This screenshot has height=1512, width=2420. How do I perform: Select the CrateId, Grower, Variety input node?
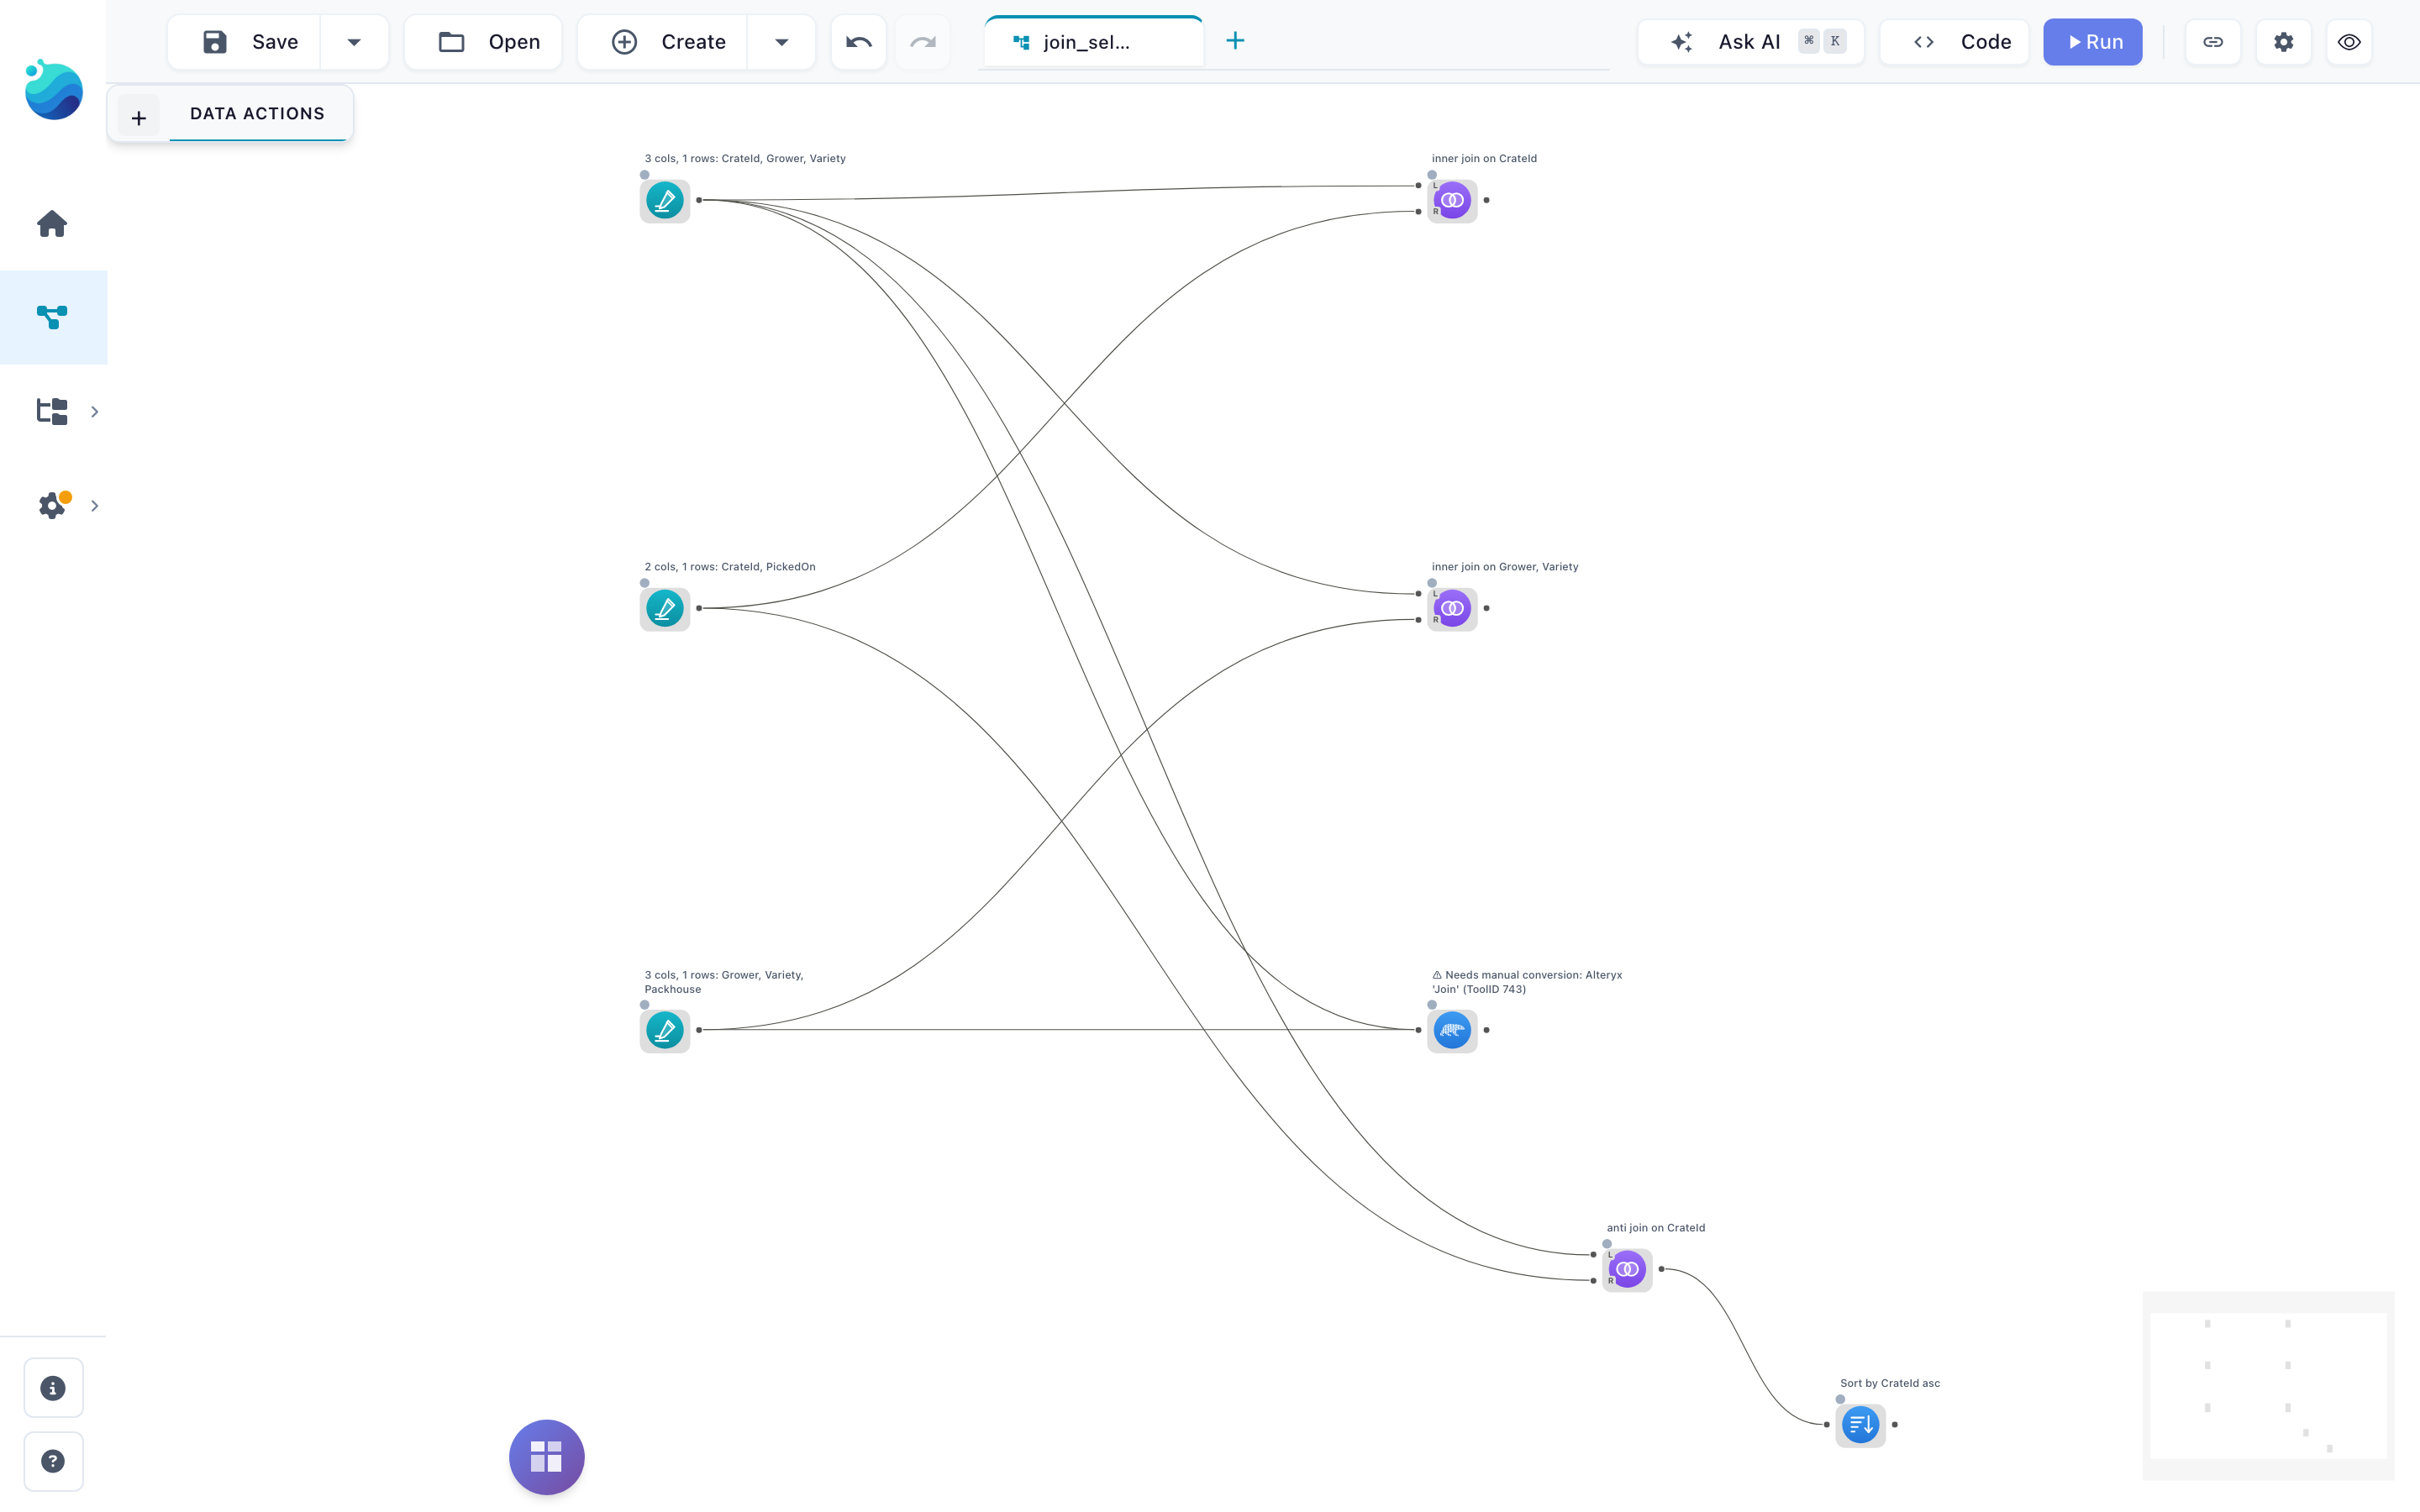665,200
